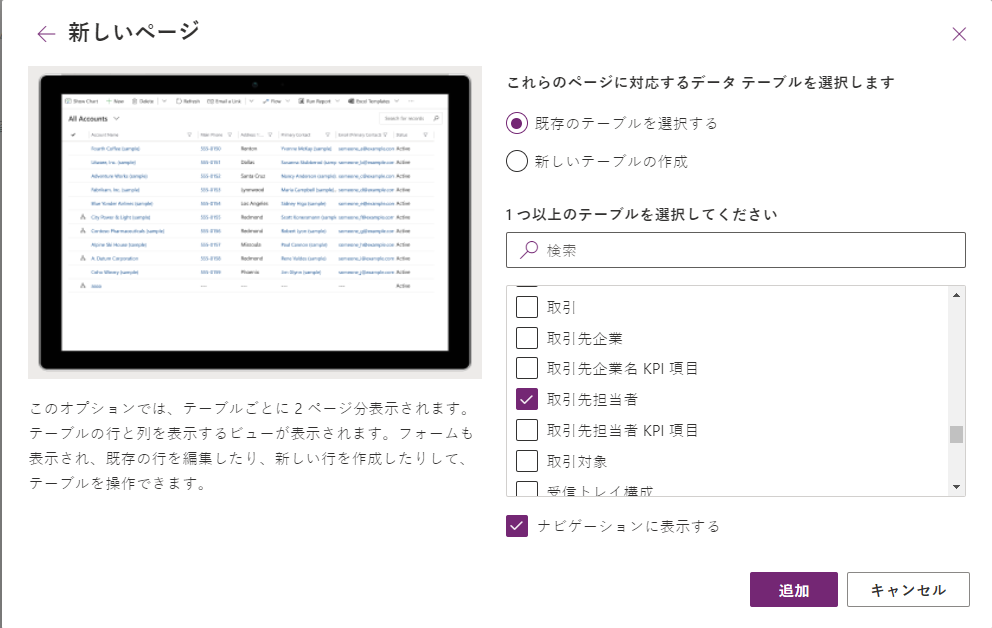This screenshot has height=628, width=992.
Task: Click the tablet preview image
Action: [255, 222]
